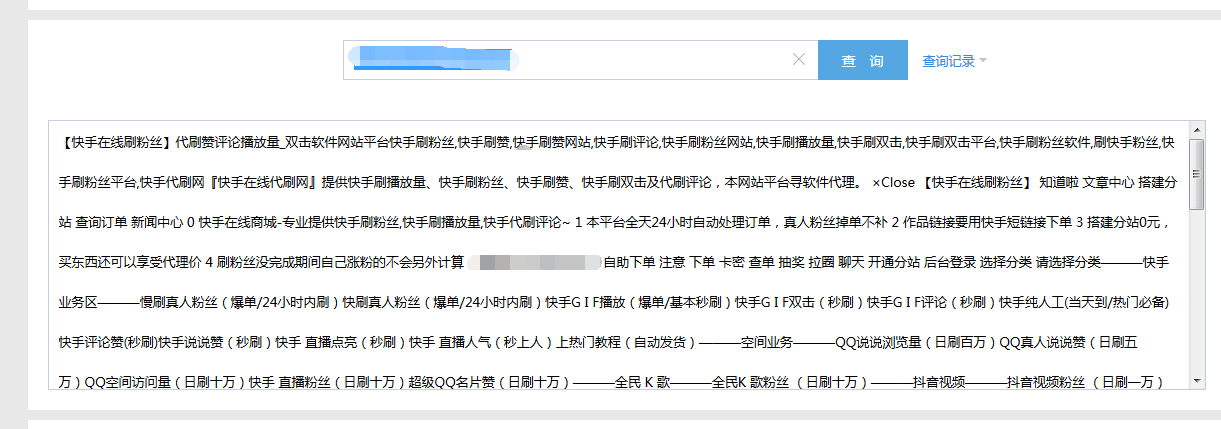Click the 查询订单 text in results

[102, 222]
